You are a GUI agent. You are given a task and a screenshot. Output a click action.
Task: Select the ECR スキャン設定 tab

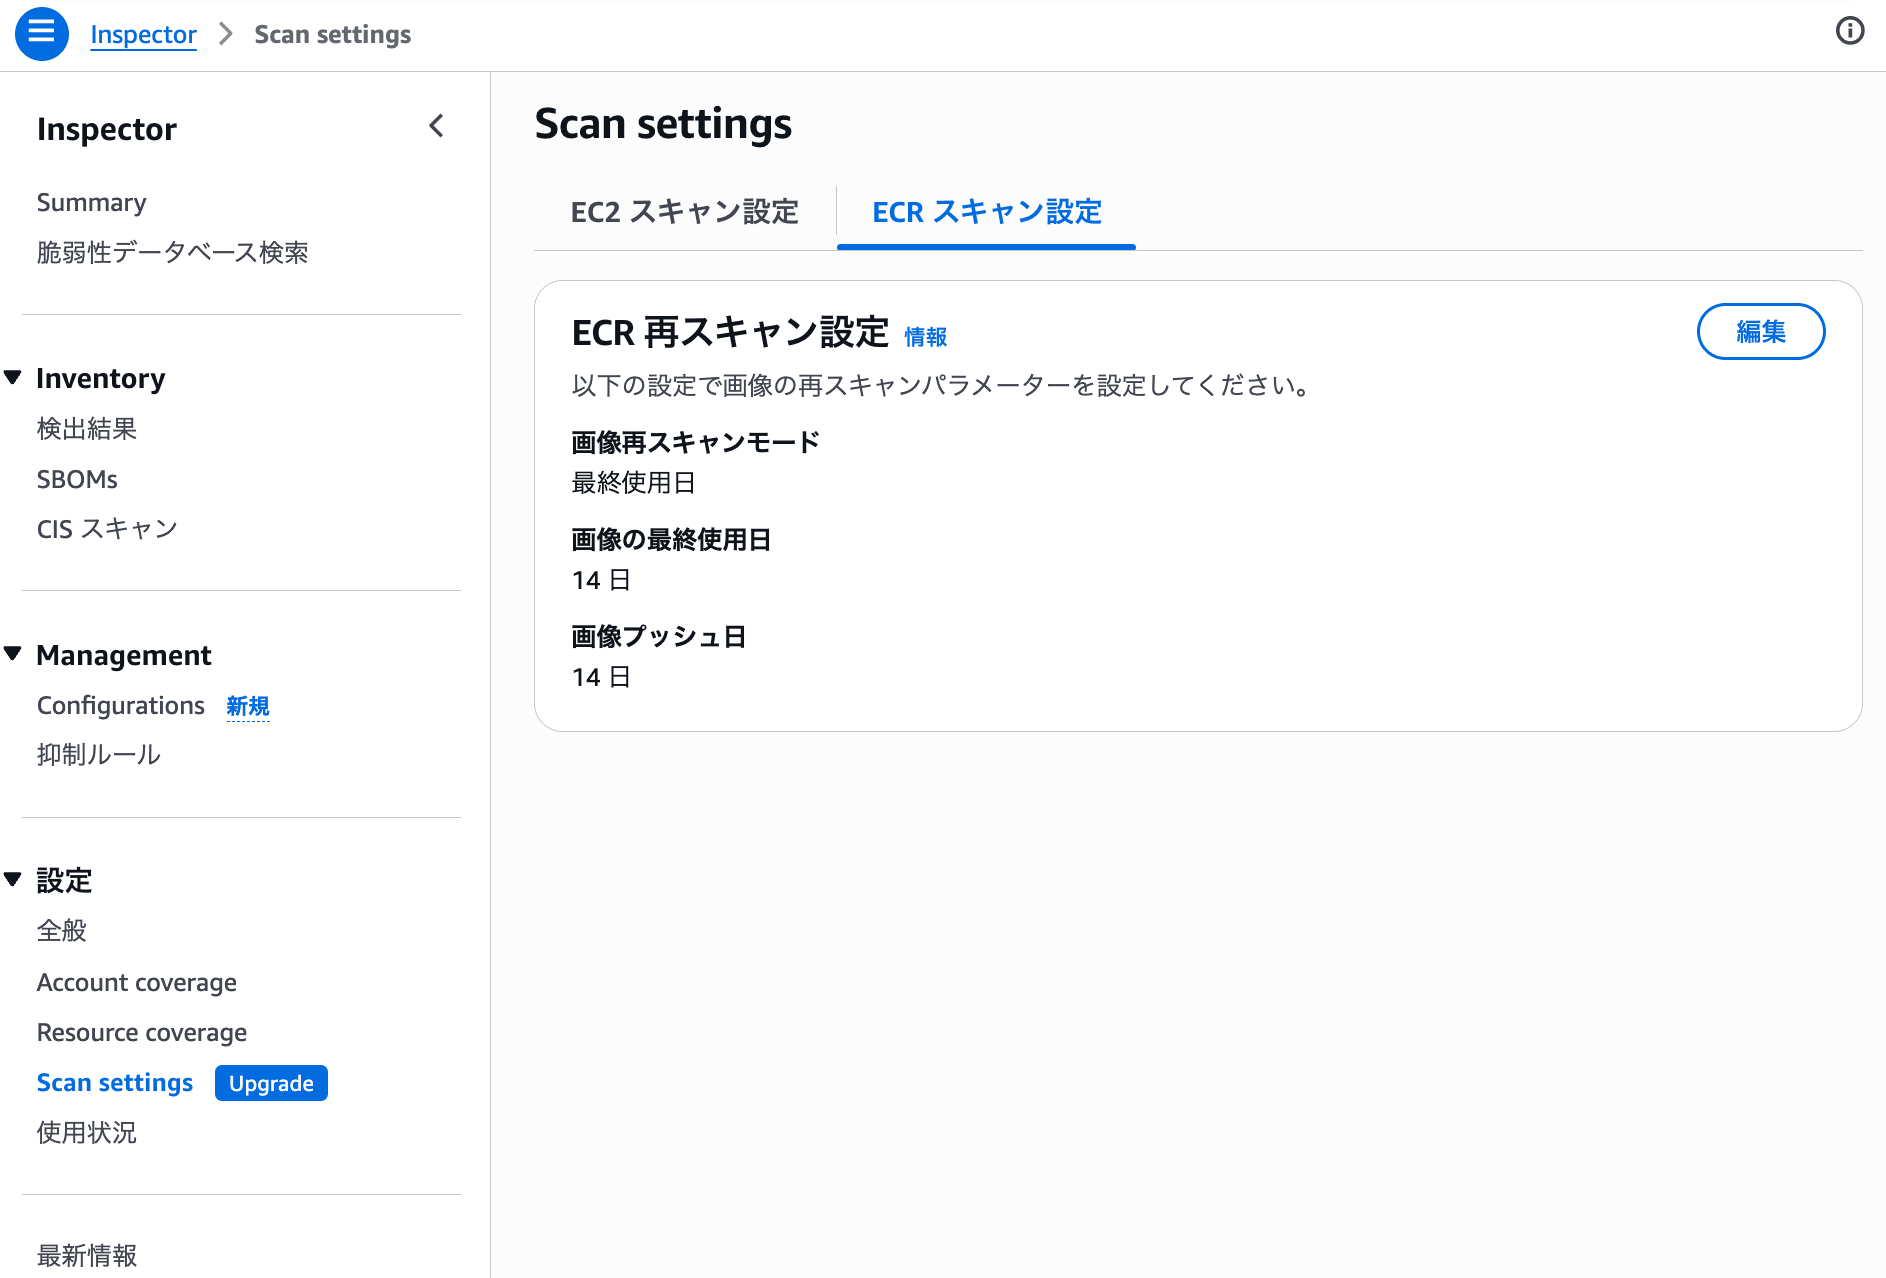986,212
